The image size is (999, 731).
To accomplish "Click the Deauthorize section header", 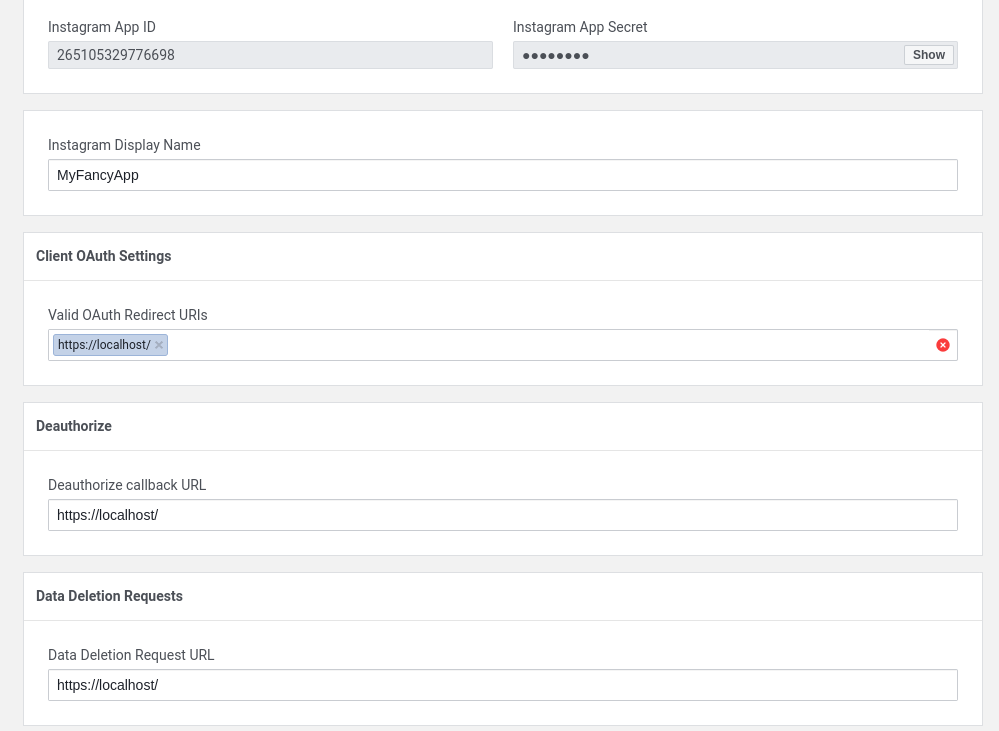I will [x=74, y=426].
